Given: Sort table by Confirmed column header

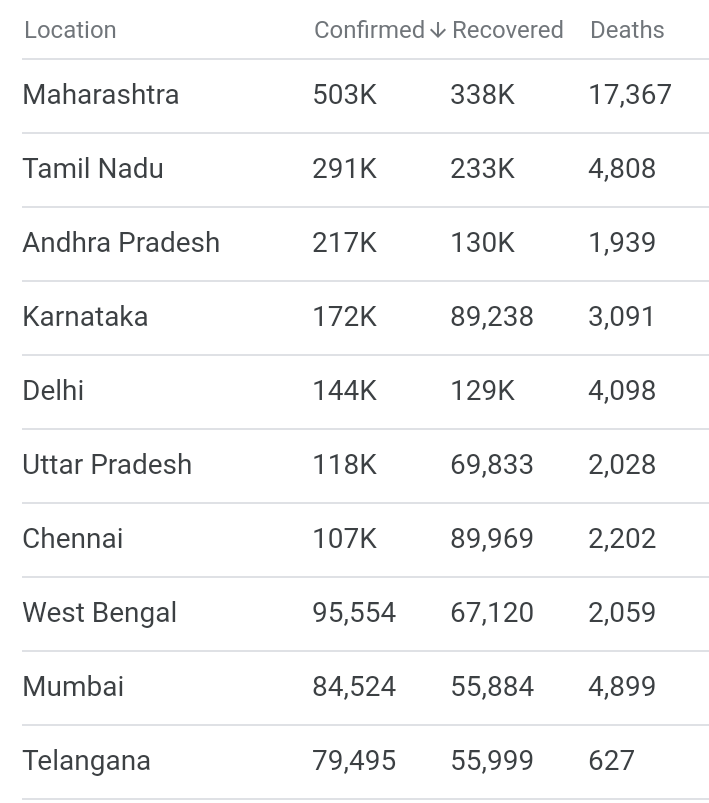Looking at the screenshot, I should 369,30.
